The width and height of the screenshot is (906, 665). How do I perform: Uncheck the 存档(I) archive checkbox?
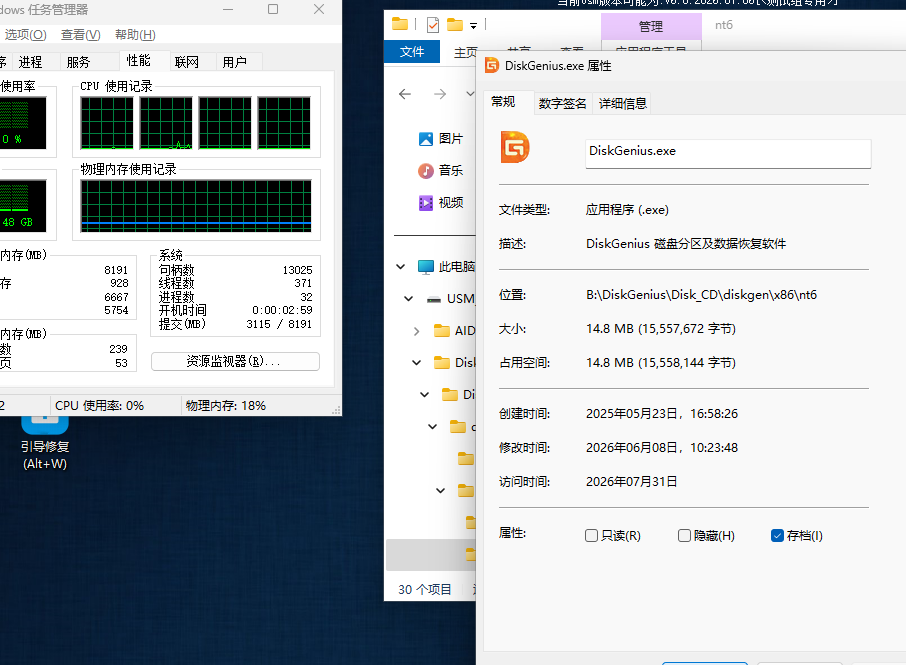pyautogui.click(x=777, y=536)
